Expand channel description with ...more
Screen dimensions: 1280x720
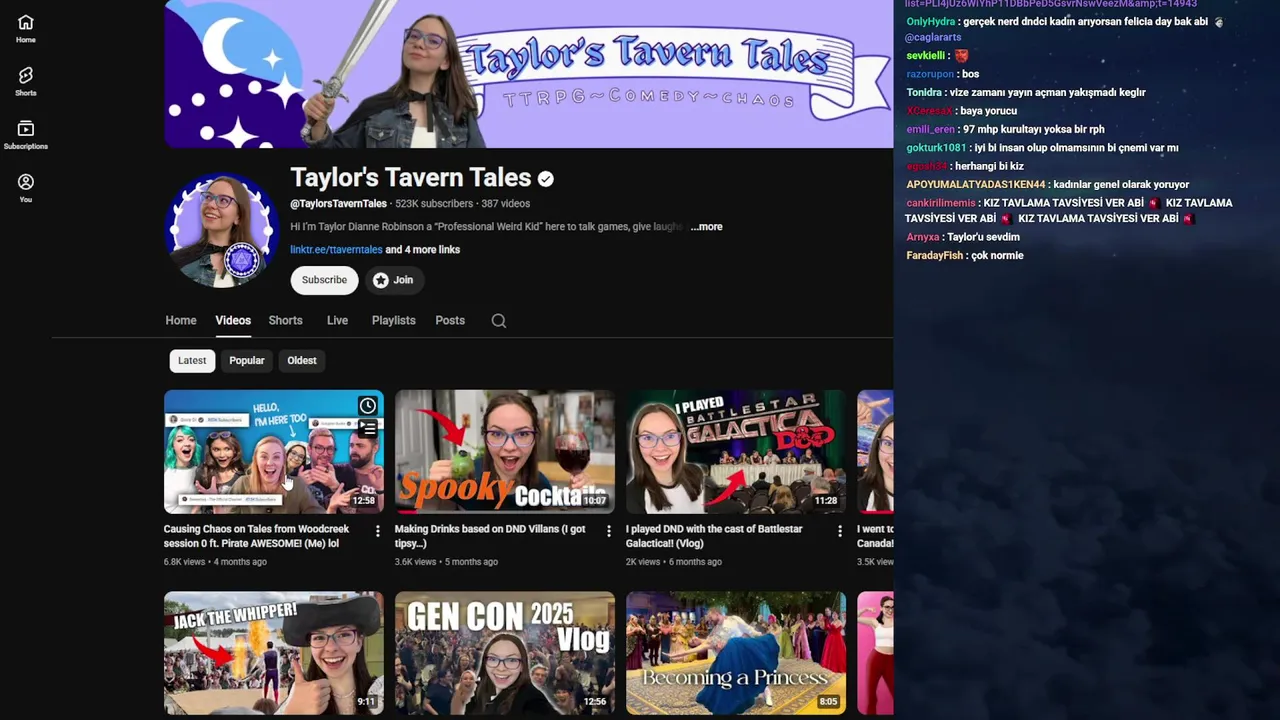coord(706,227)
